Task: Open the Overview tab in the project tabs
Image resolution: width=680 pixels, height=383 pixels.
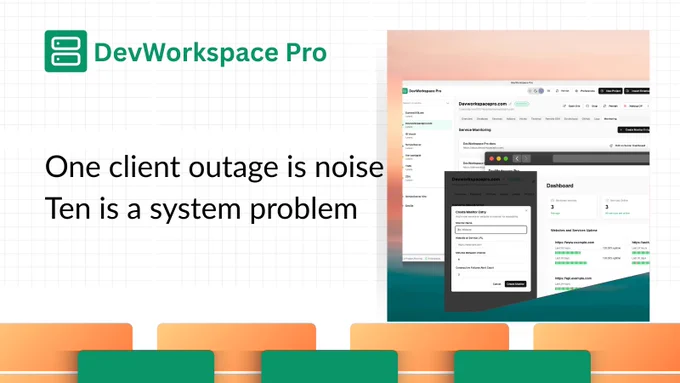Action: (x=467, y=119)
